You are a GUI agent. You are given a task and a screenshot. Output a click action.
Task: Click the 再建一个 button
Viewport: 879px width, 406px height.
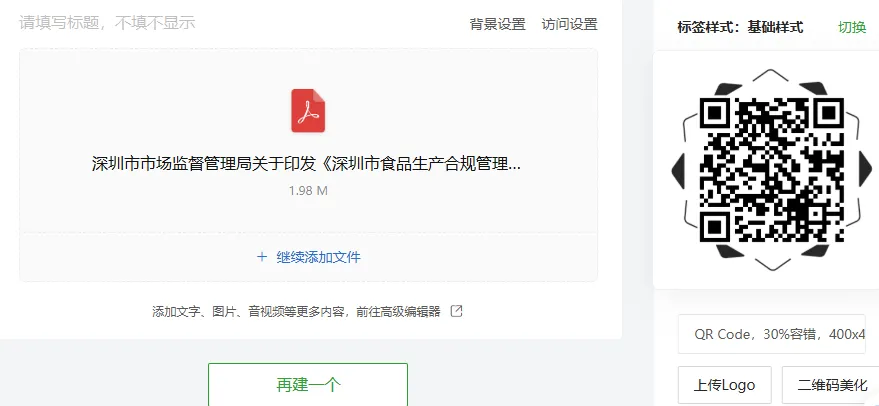(x=308, y=384)
